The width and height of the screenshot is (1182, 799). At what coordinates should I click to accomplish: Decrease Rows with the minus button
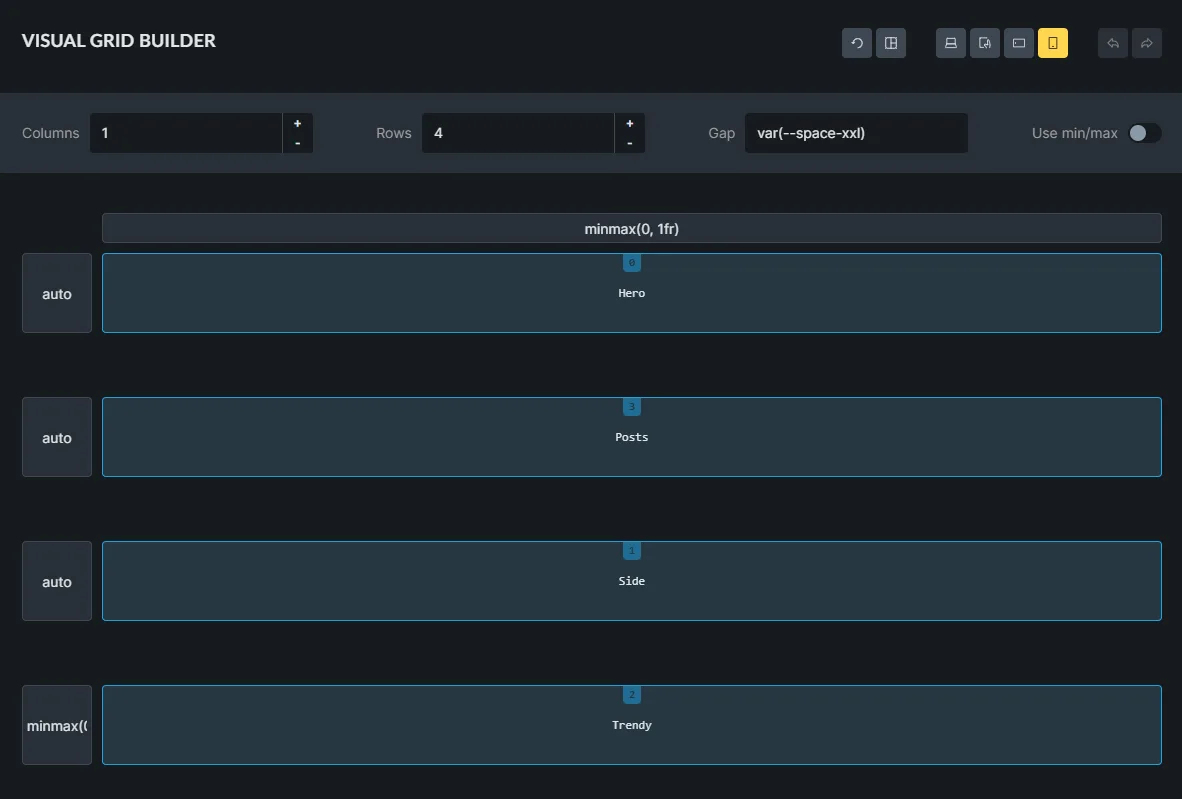point(629,142)
